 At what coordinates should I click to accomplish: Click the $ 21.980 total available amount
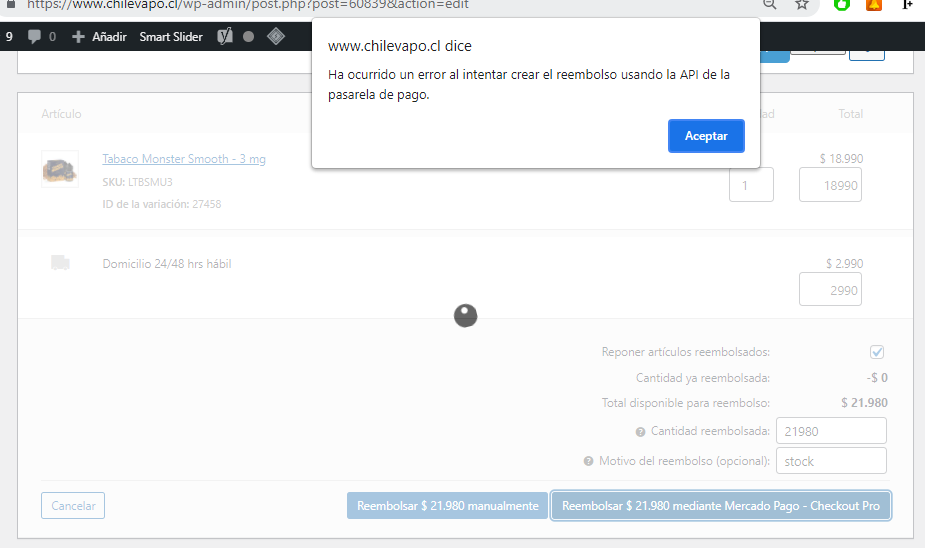[864, 403]
